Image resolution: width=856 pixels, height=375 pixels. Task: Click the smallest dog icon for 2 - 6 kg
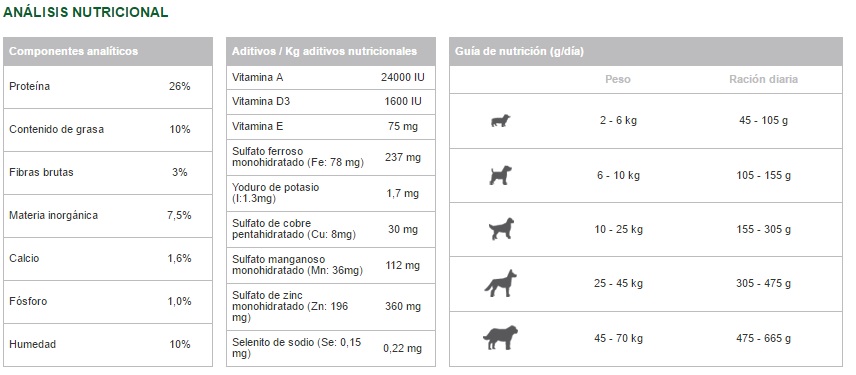[x=500, y=121]
